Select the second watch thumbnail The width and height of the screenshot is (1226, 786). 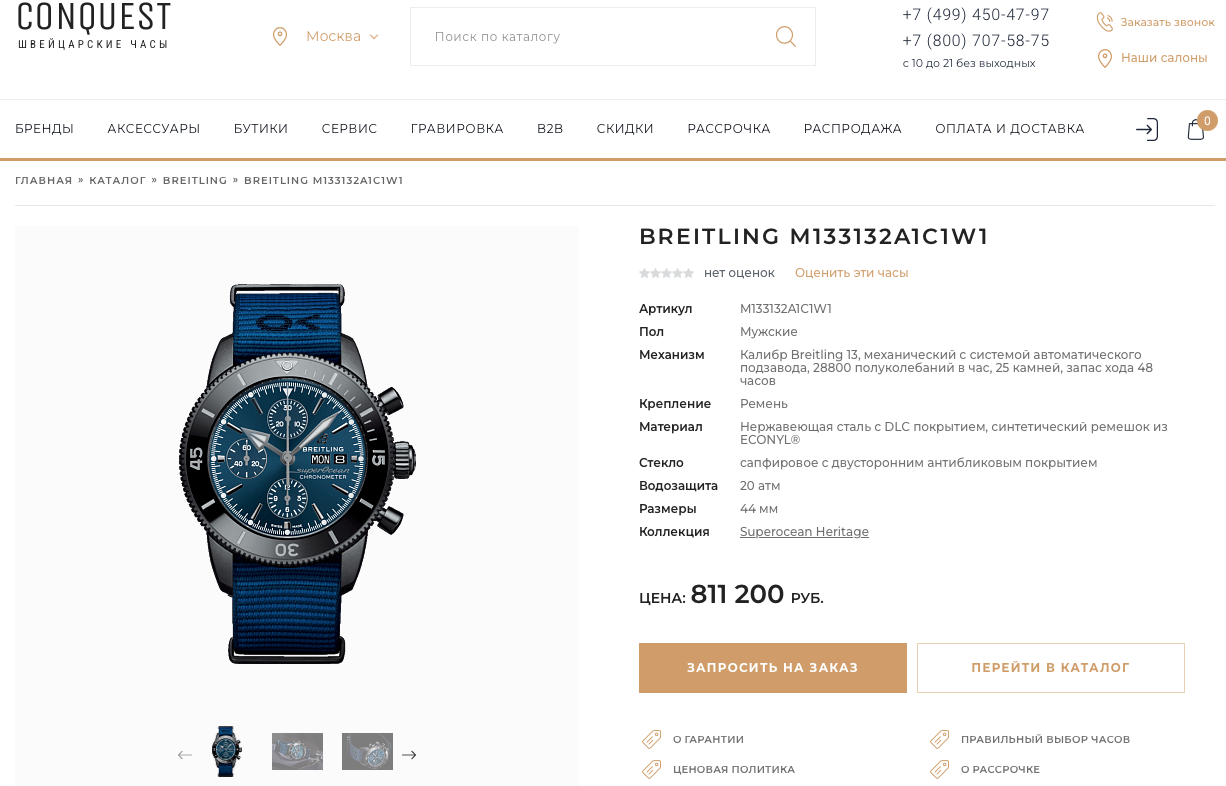(297, 751)
